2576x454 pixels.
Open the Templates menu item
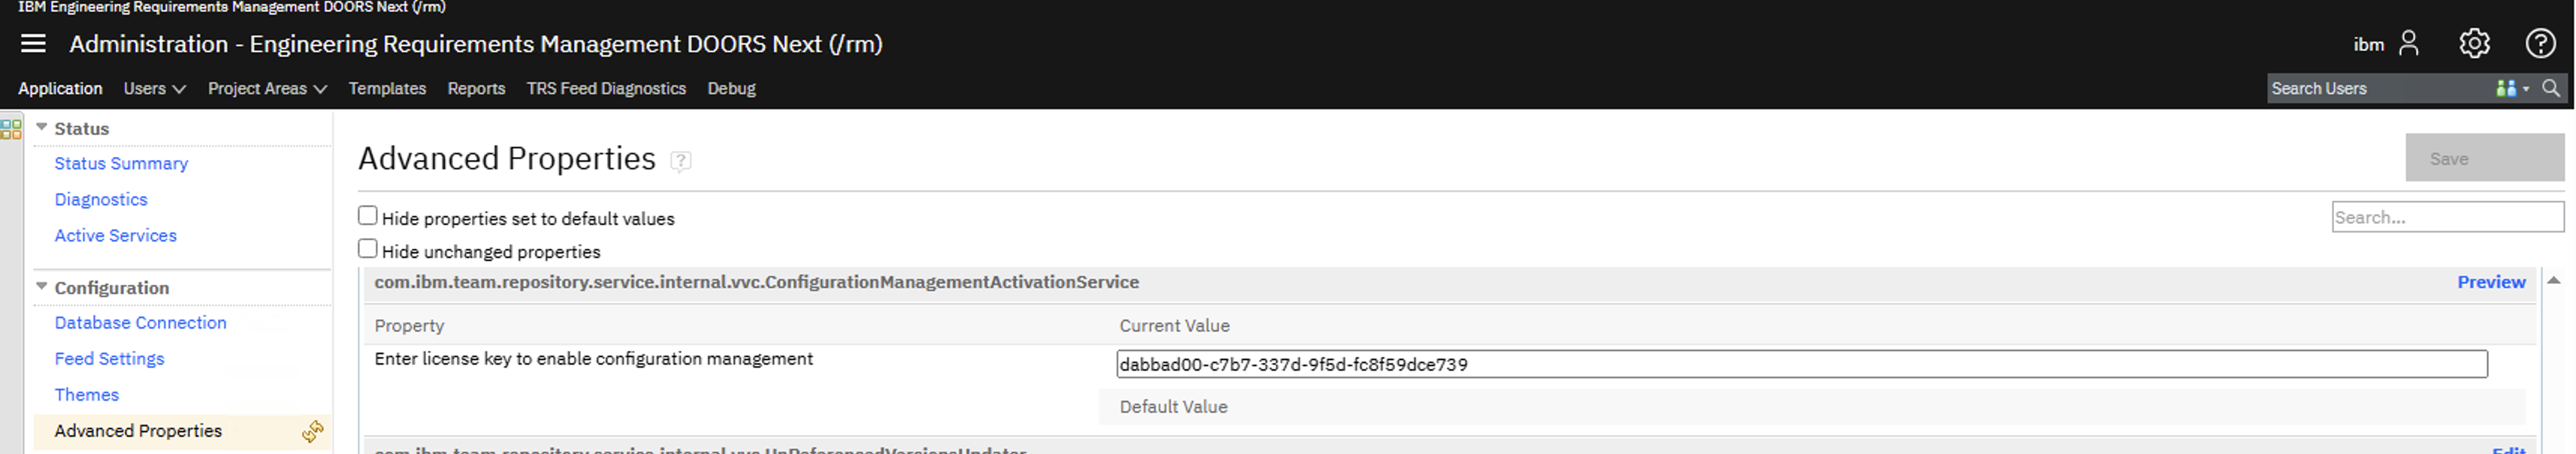click(x=387, y=88)
